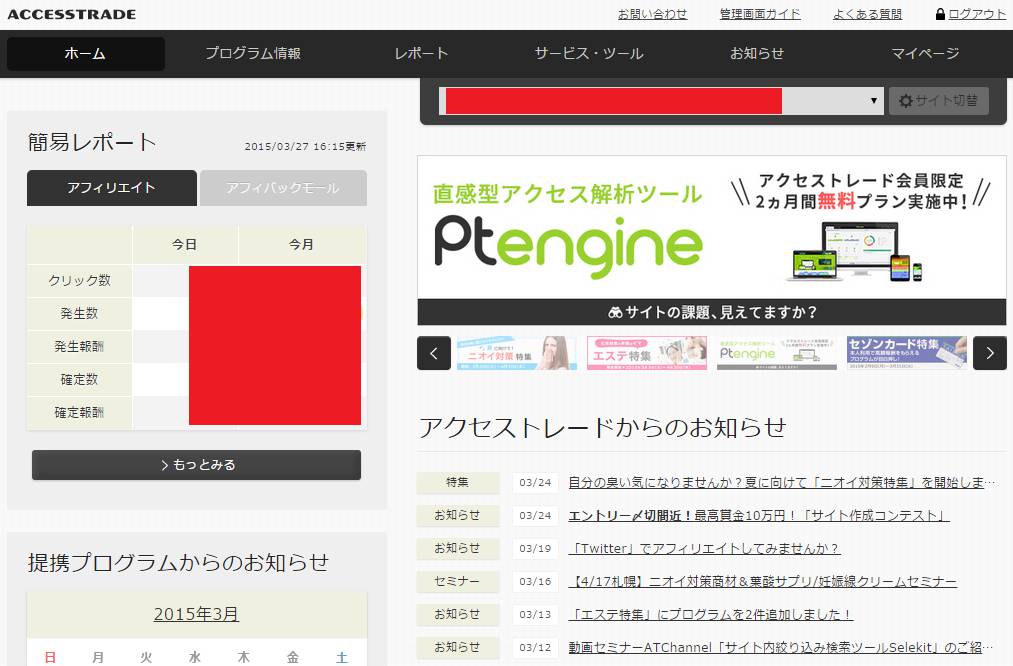Click the アクセストレードからのお知らせ heading
The image size is (1013, 666).
[x=602, y=428]
